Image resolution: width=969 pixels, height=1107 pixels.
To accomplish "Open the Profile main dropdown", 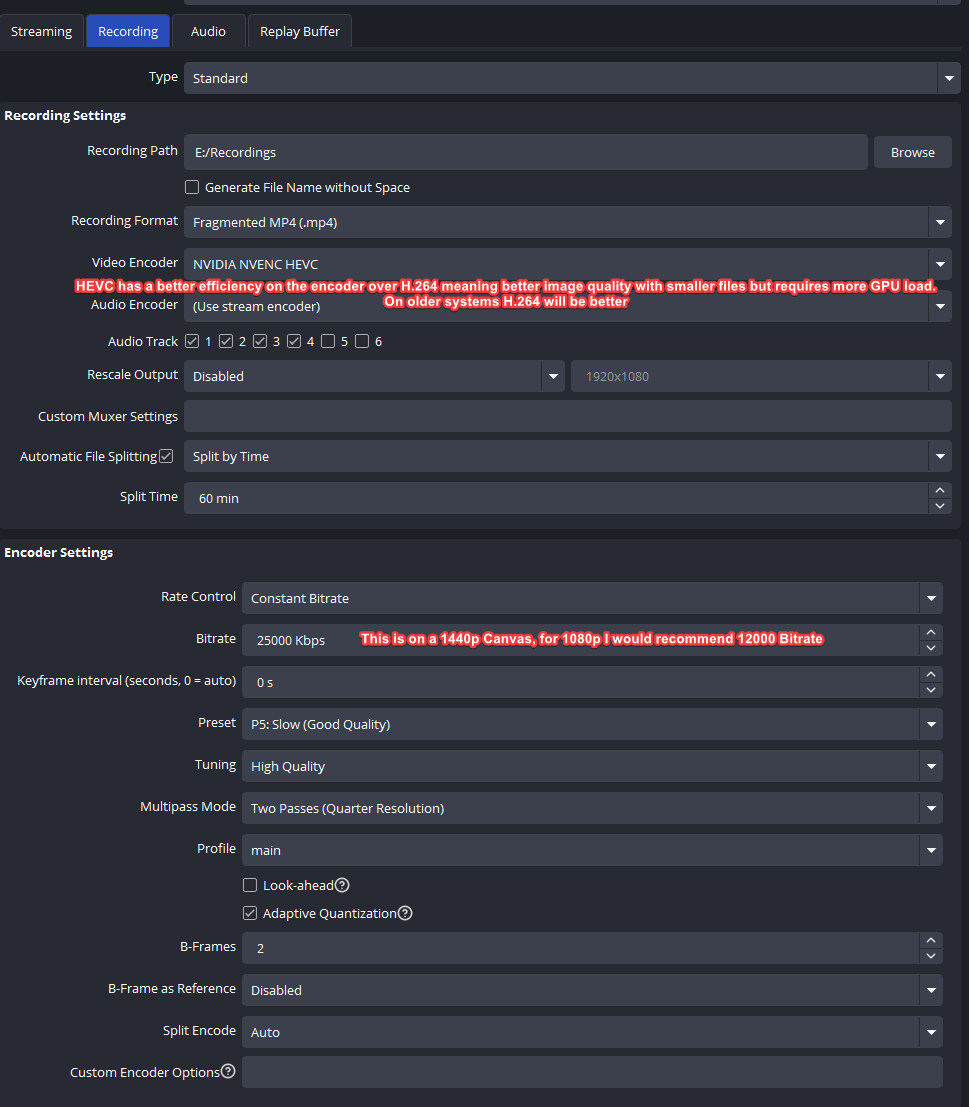I will pyautogui.click(x=592, y=850).
